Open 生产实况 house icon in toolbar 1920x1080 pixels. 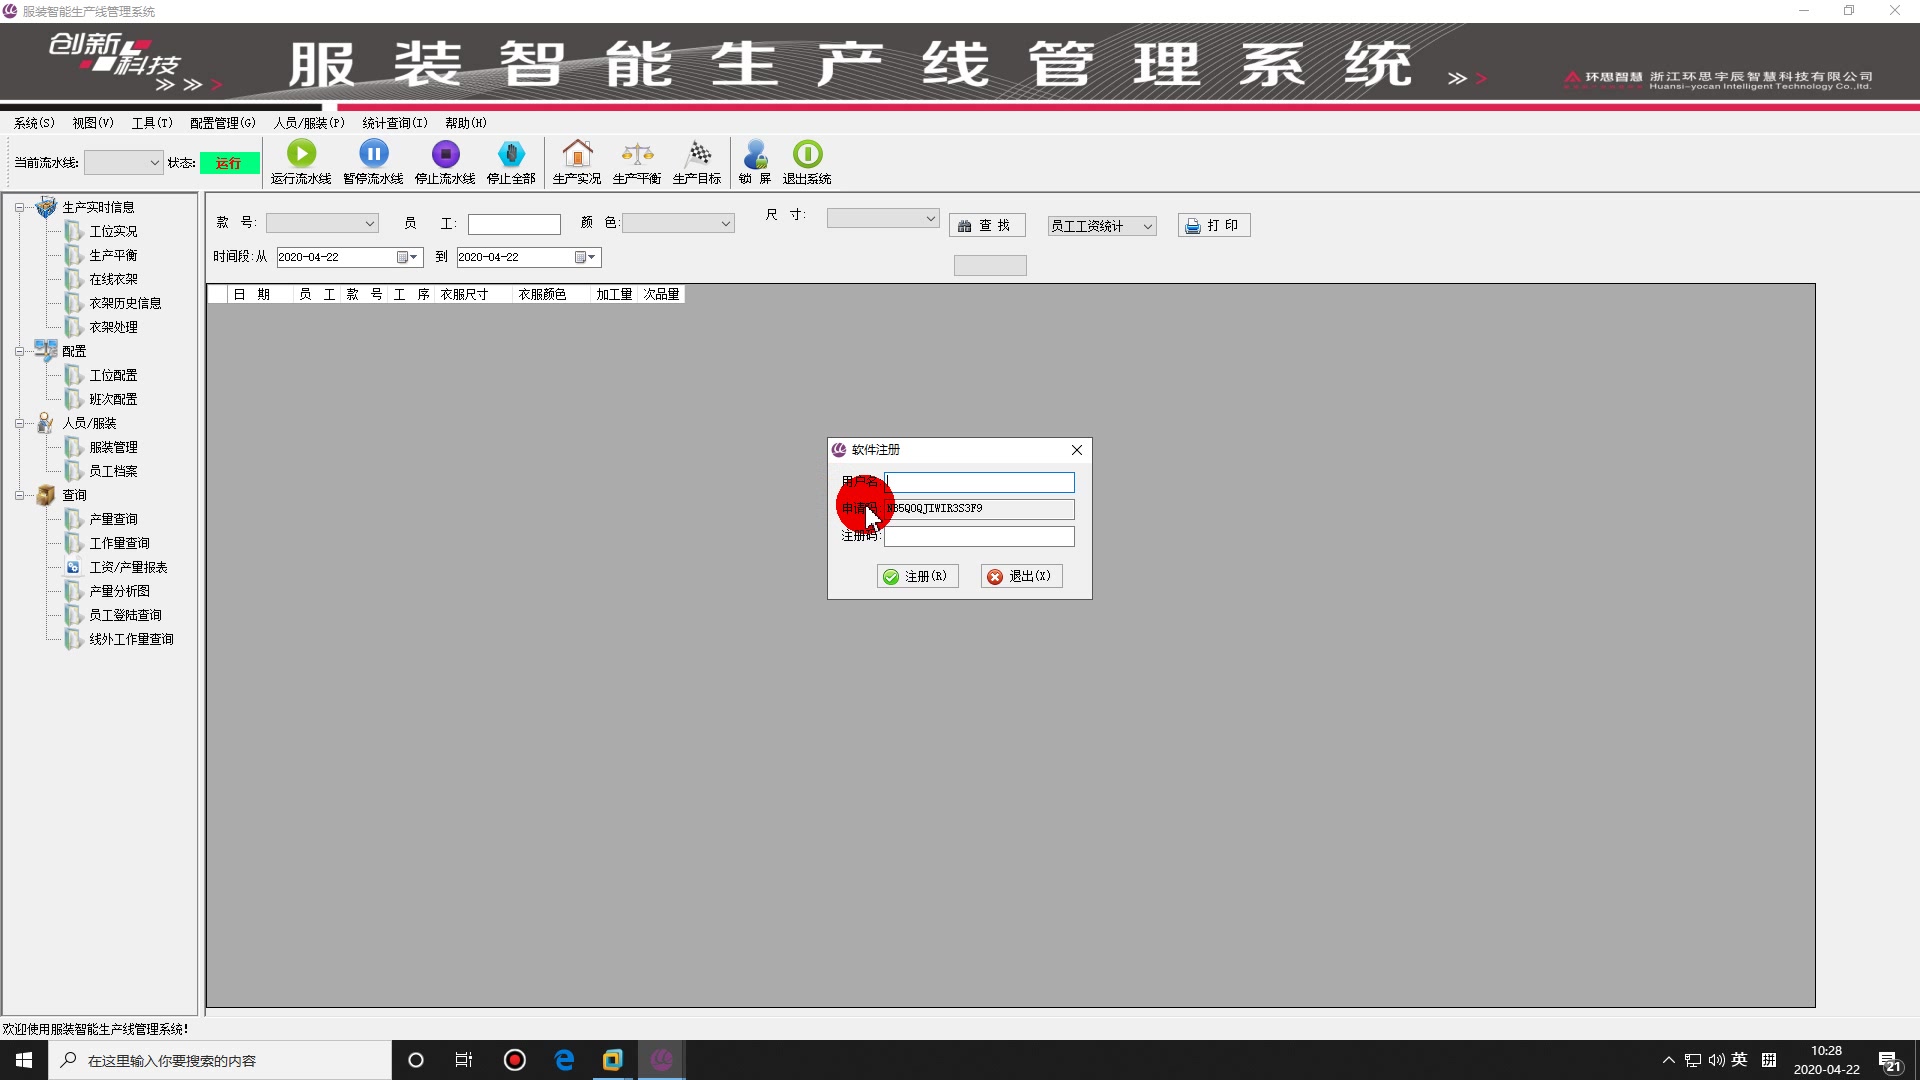(577, 154)
